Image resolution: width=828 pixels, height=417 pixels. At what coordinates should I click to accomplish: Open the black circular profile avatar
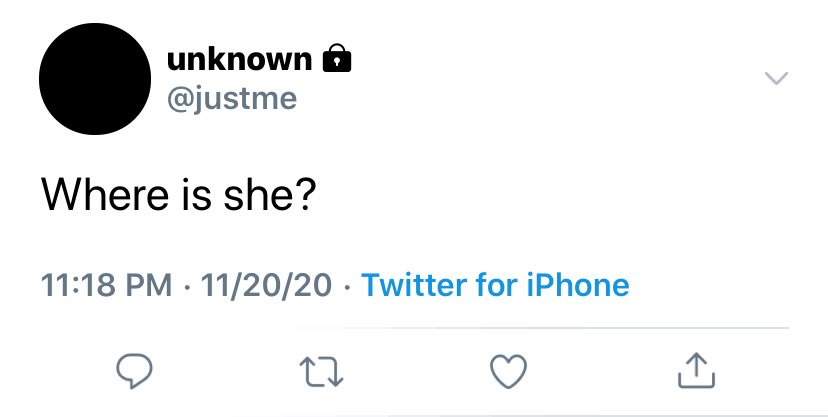(95, 79)
